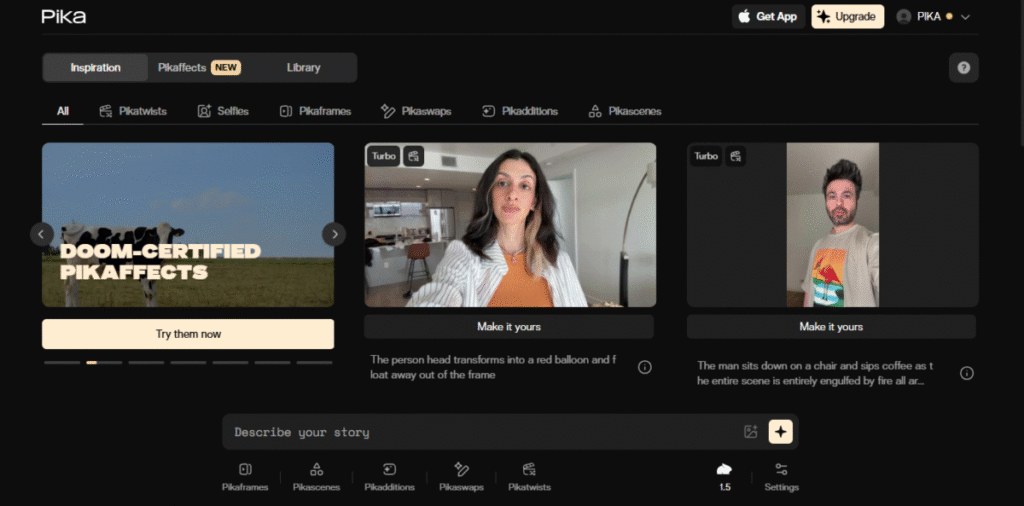Show info for the coffee fire prompt

(967, 373)
